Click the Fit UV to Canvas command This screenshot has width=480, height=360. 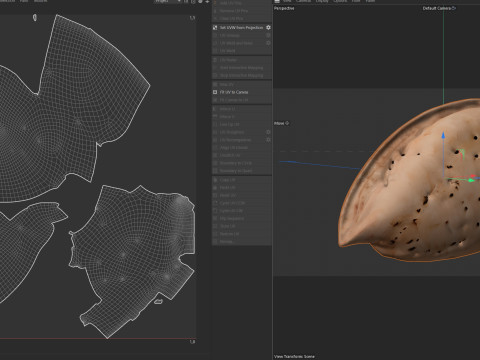234,92
